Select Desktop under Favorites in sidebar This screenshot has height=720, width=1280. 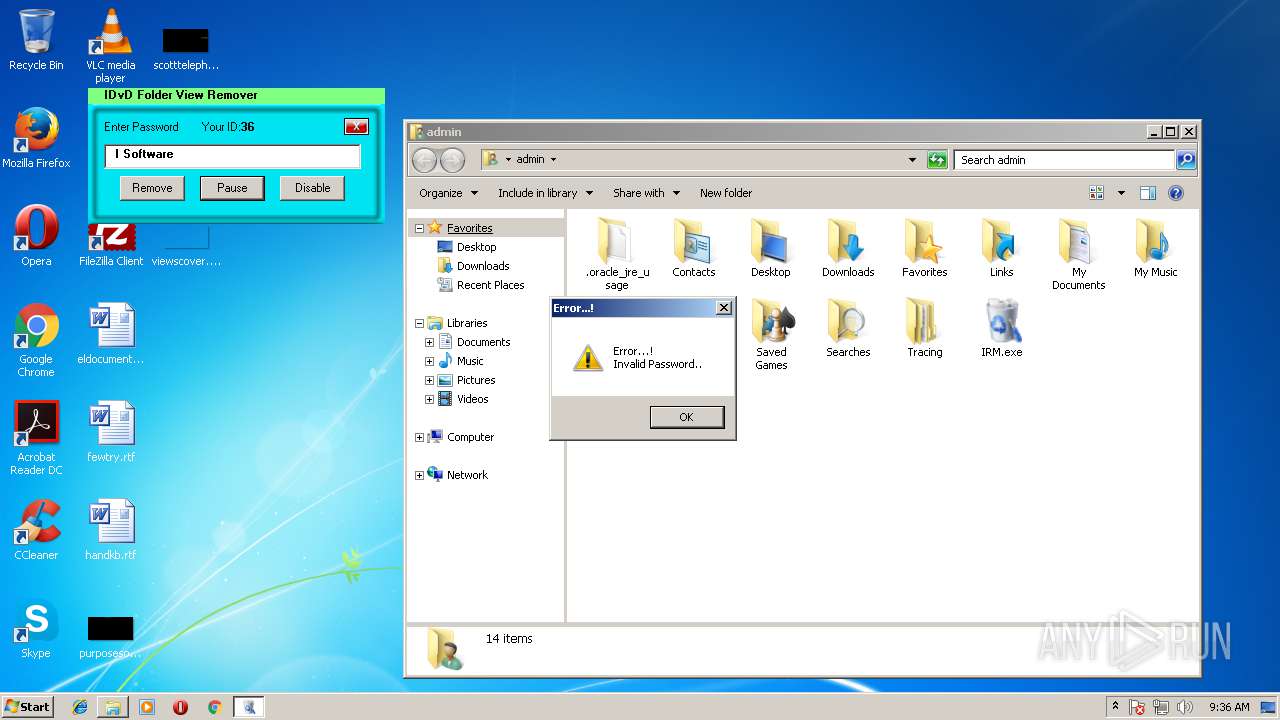(x=466, y=247)
